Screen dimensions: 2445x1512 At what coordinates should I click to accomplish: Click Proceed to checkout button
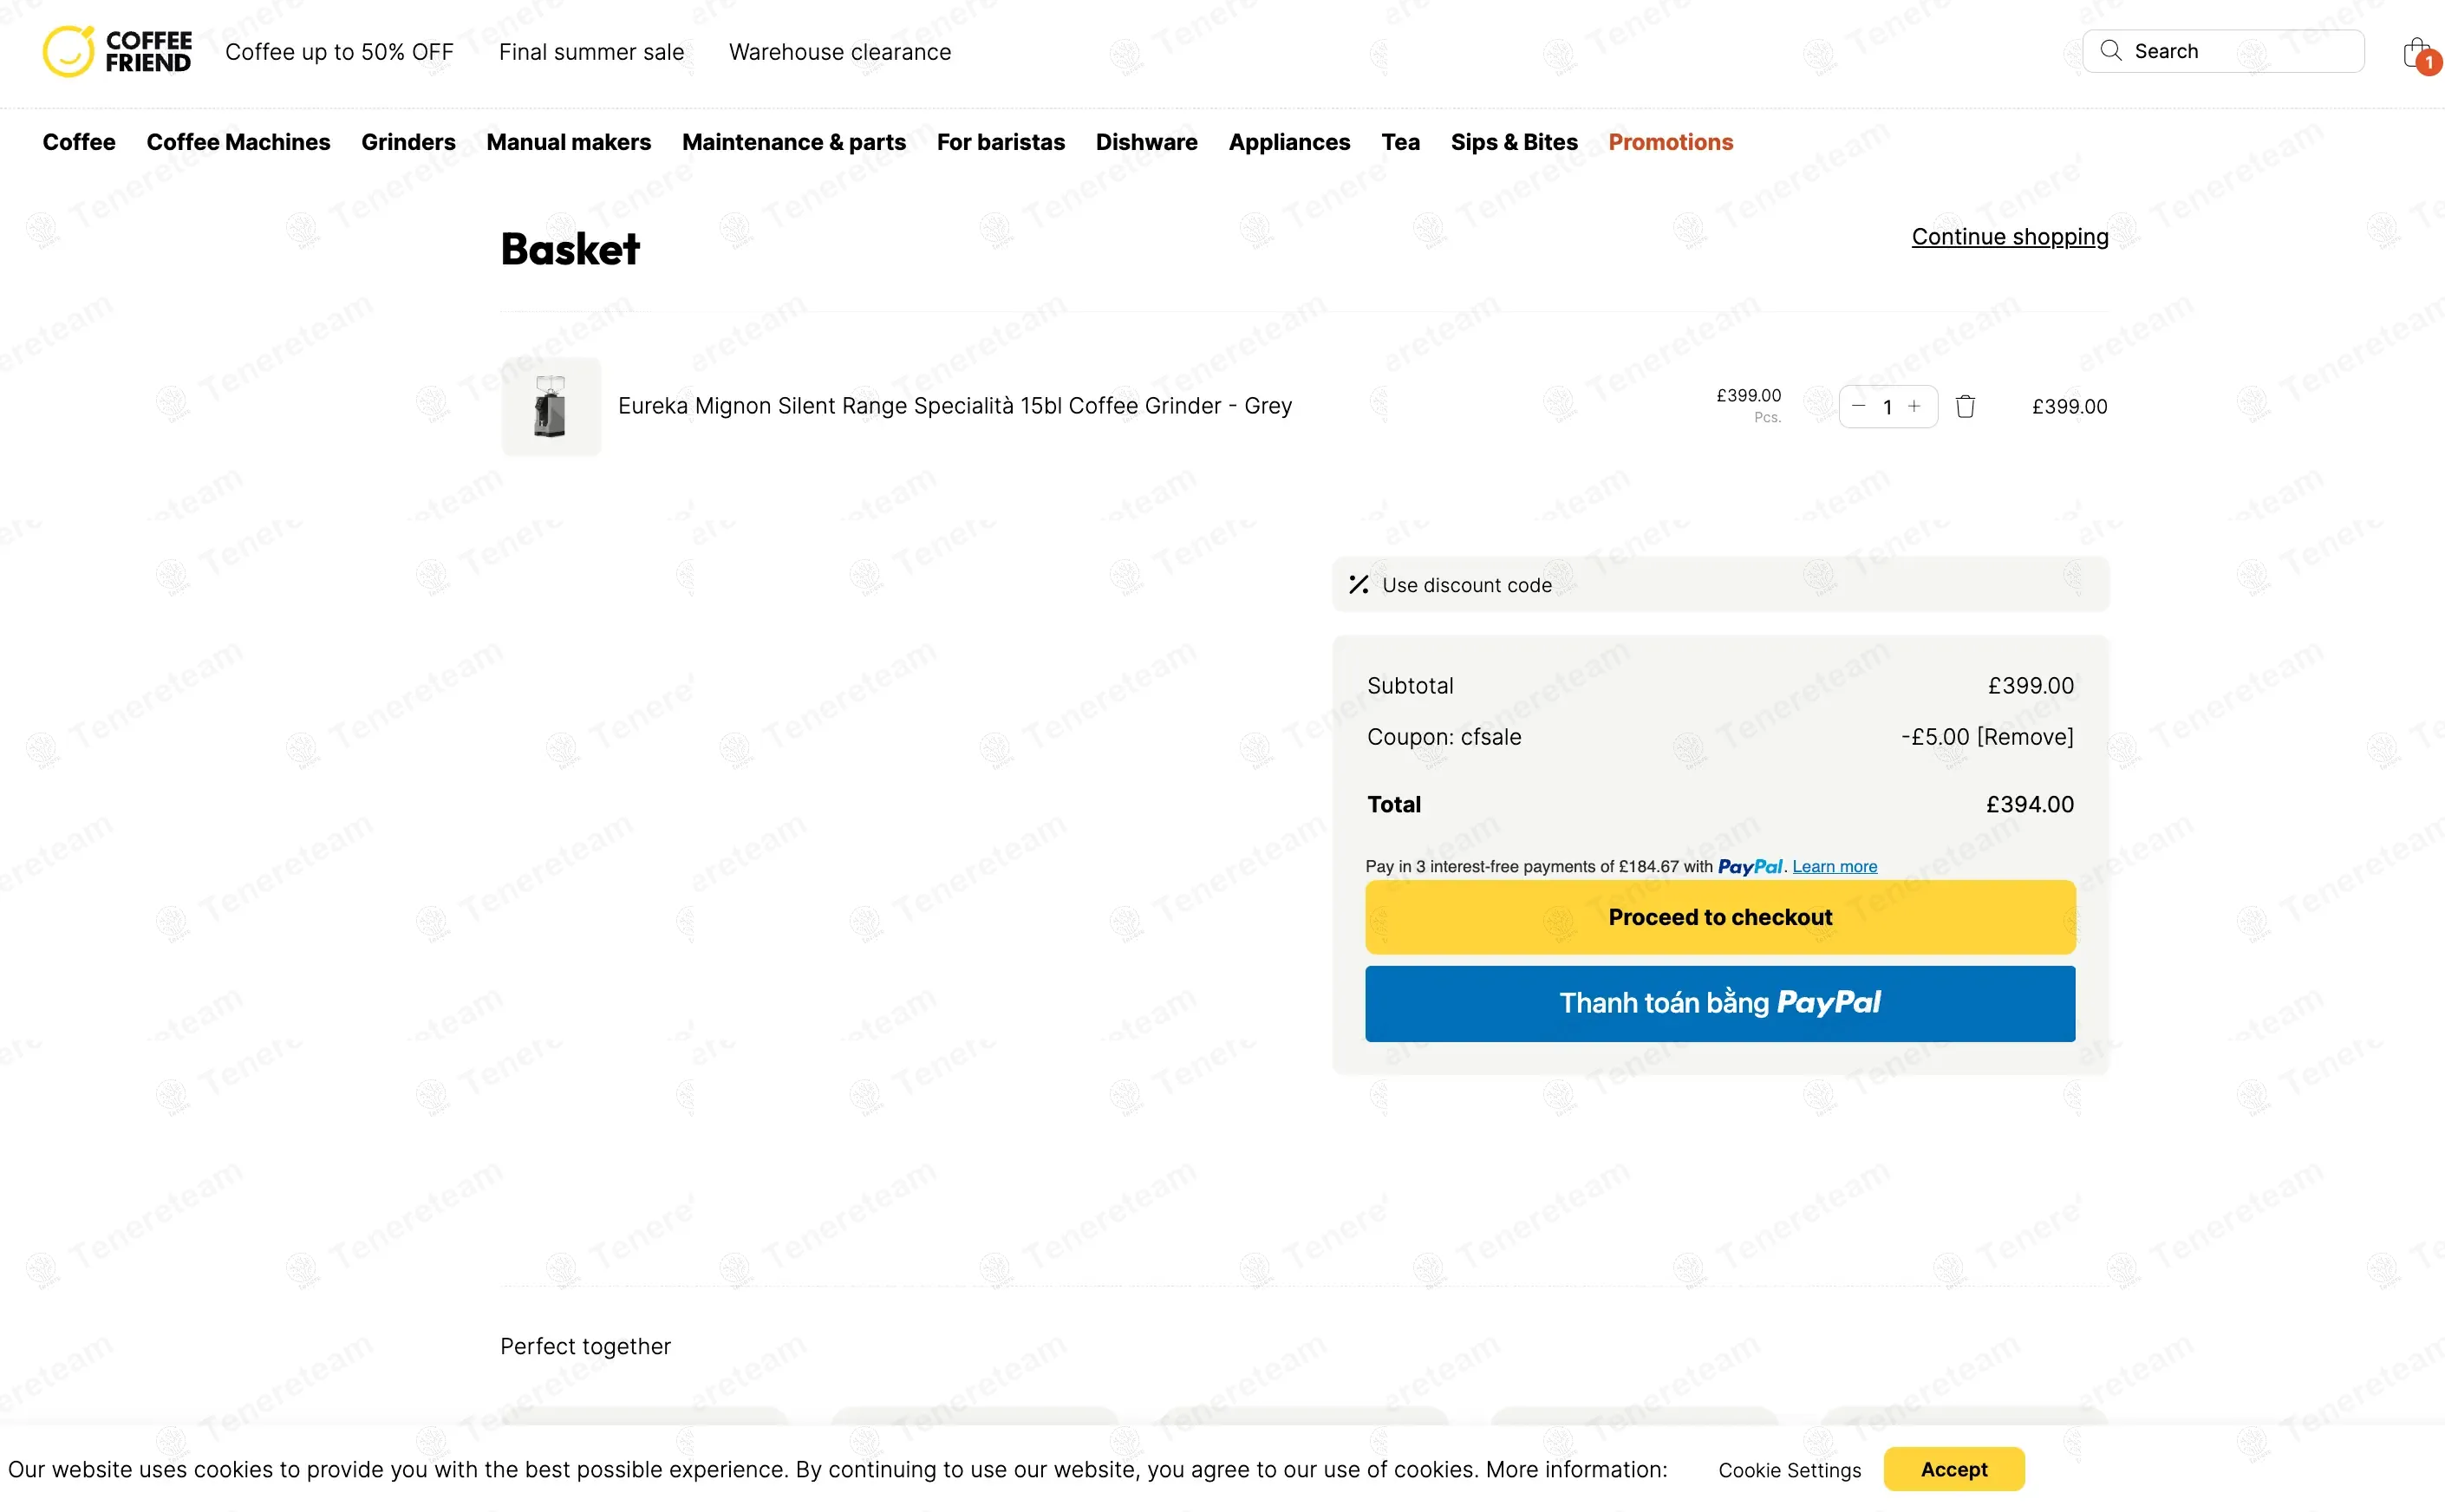(1719, 917)
